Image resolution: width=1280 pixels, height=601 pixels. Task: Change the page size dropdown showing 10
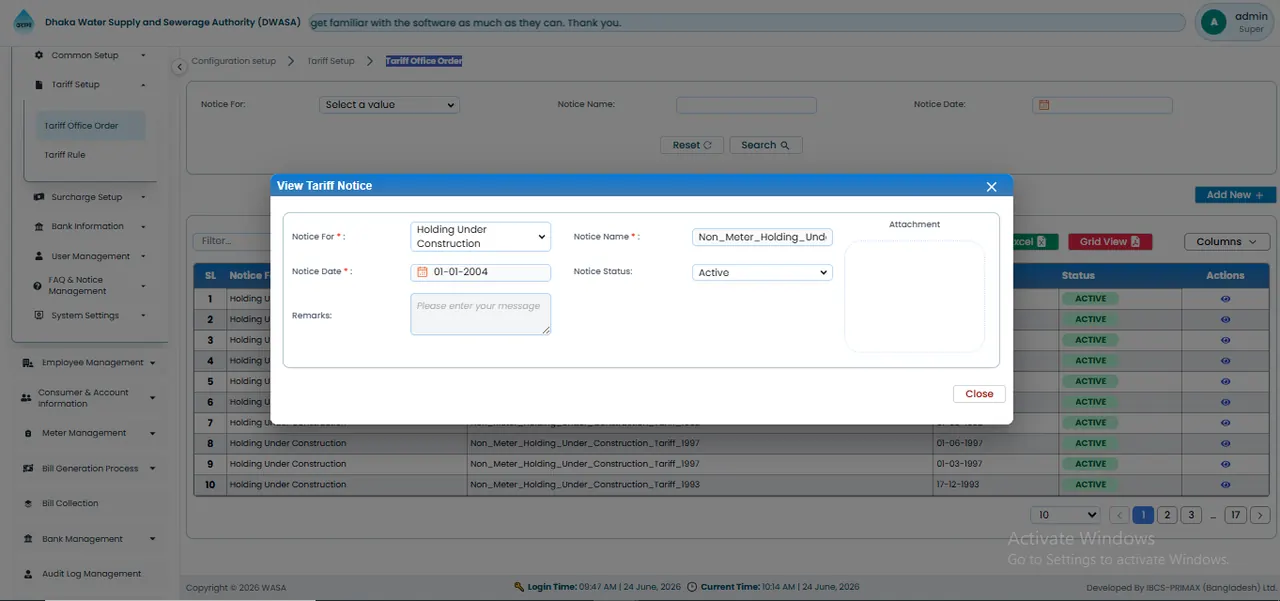[x=1067, y=515]
